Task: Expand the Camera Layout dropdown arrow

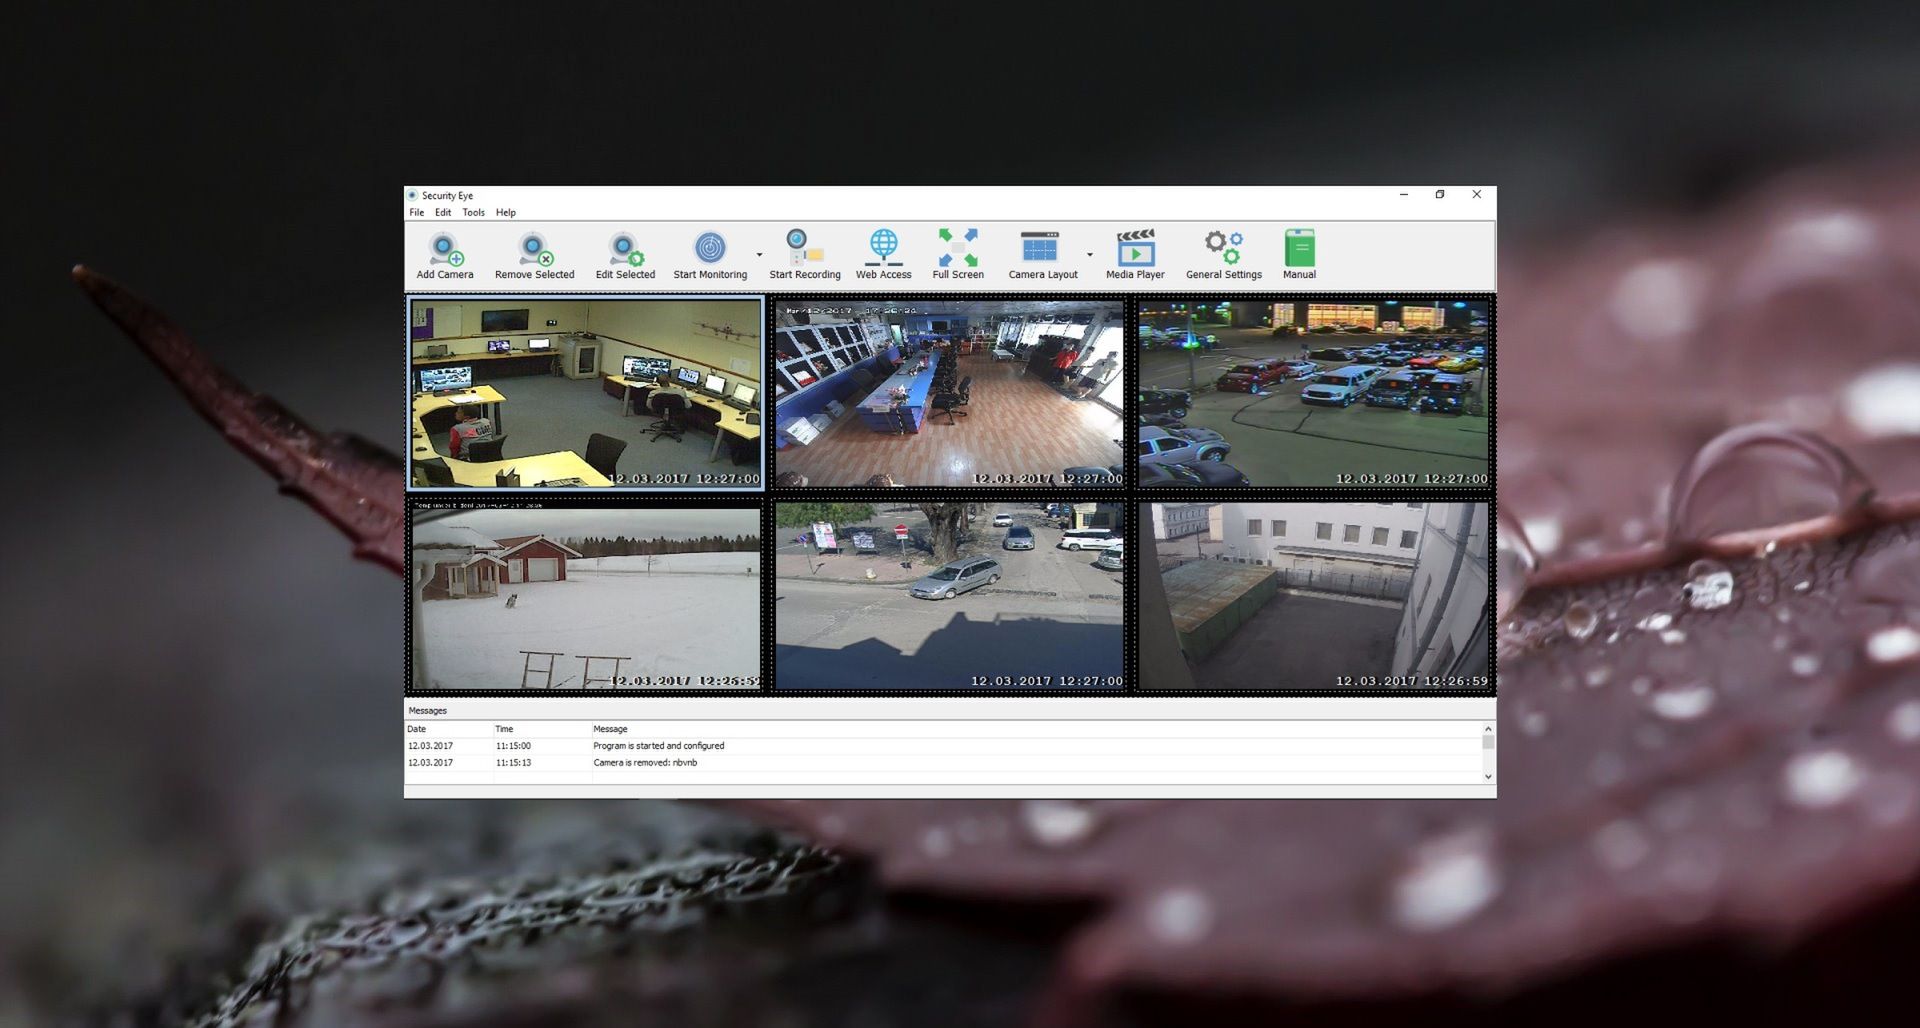Action: coord(1090,253)
